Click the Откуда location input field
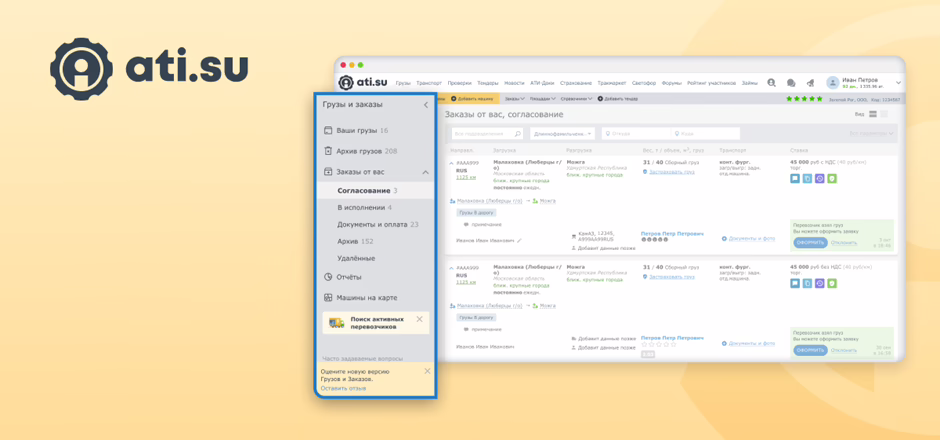940x440 pixels. (635, 133)
